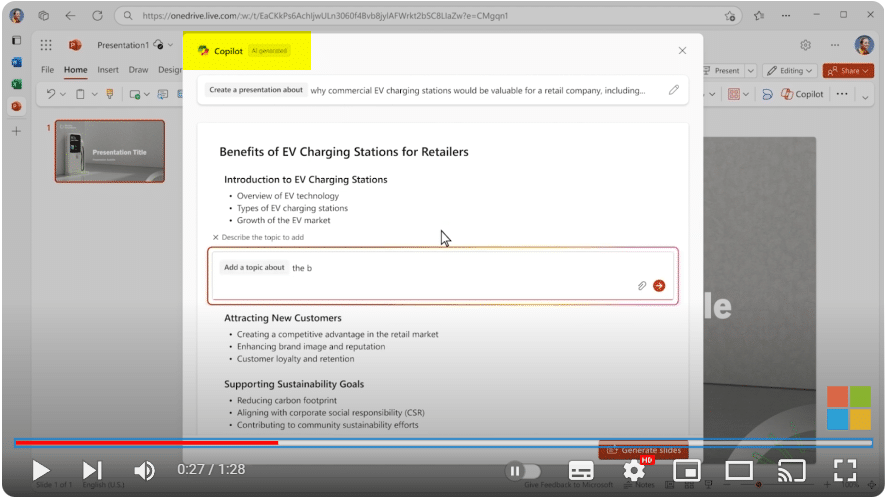Click the PowerPoint logo icon
The image size is (887, 499).
pos(75,45)
